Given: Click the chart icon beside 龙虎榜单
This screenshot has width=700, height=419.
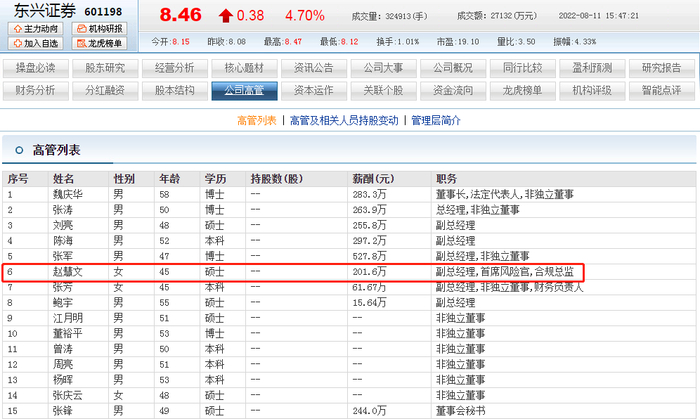Looking at the screenshot, I should 82,43.
